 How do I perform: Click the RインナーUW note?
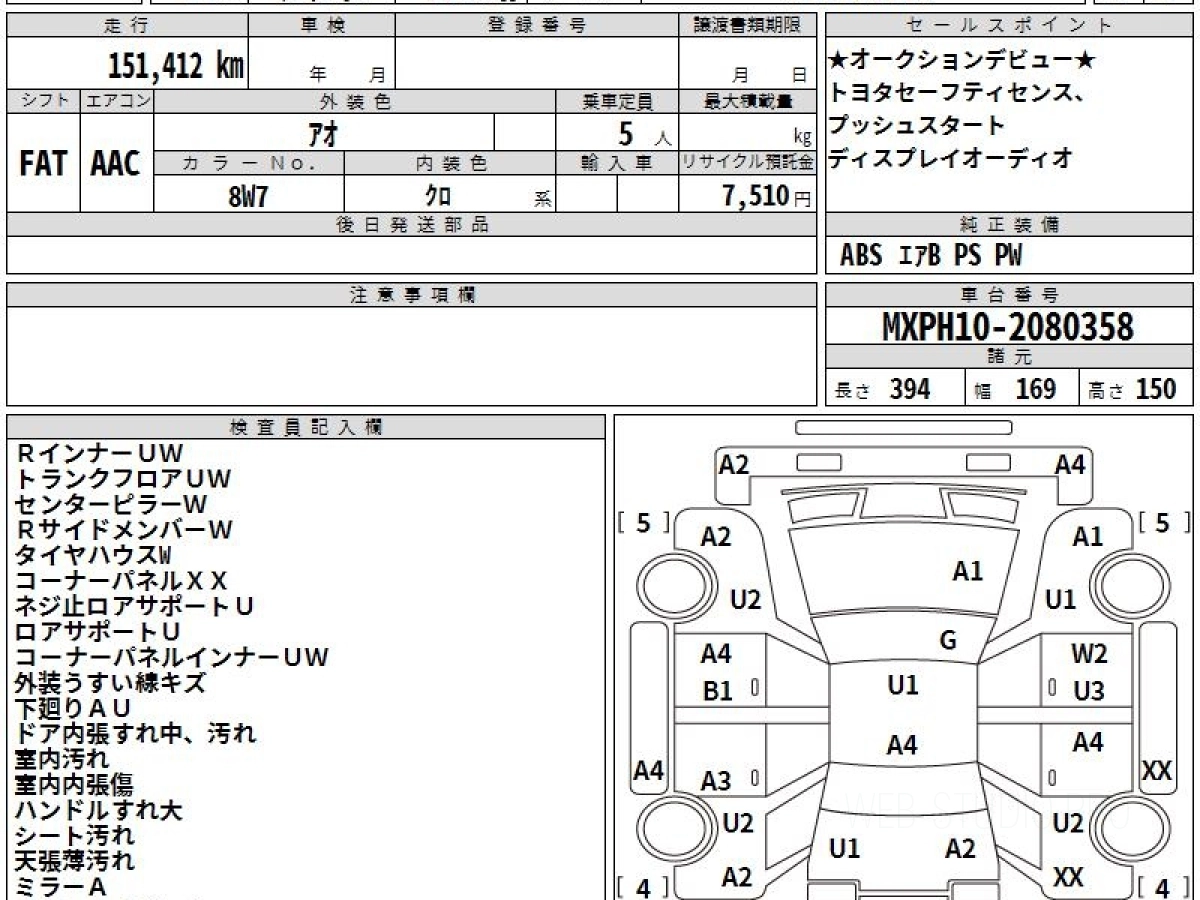coord(99,454)
